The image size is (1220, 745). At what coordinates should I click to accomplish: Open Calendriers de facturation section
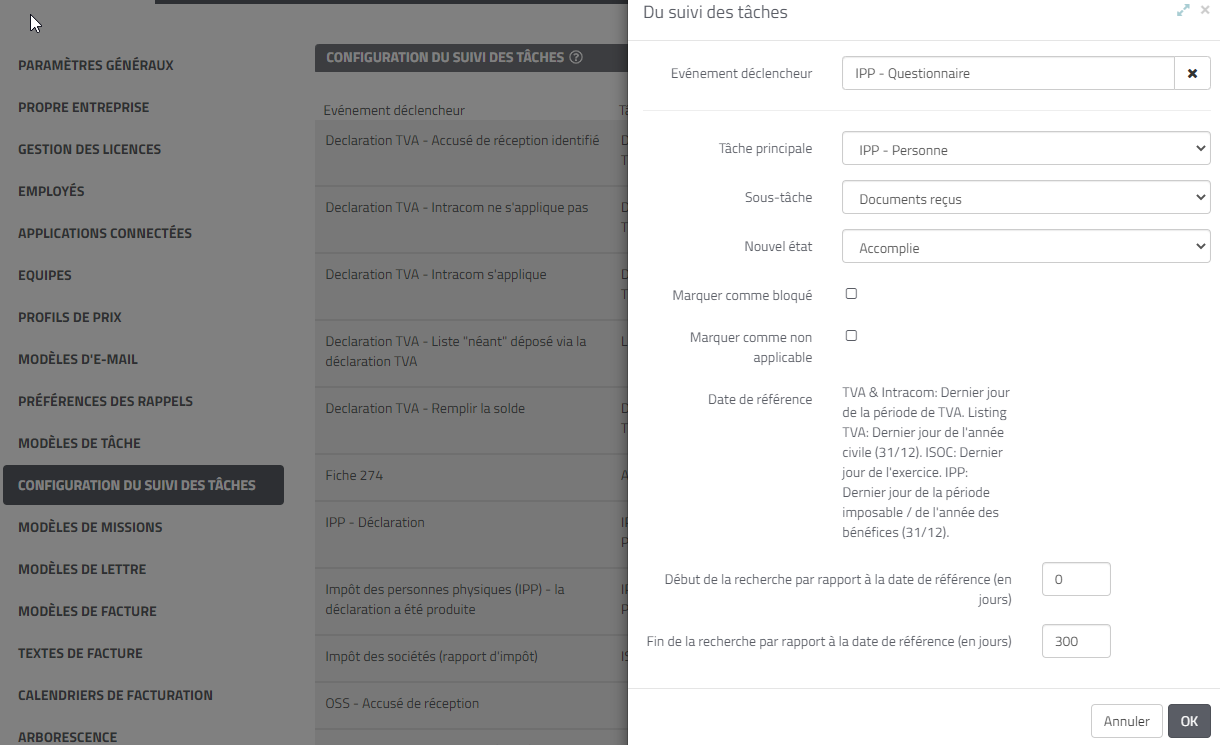(x=115, y=695)
